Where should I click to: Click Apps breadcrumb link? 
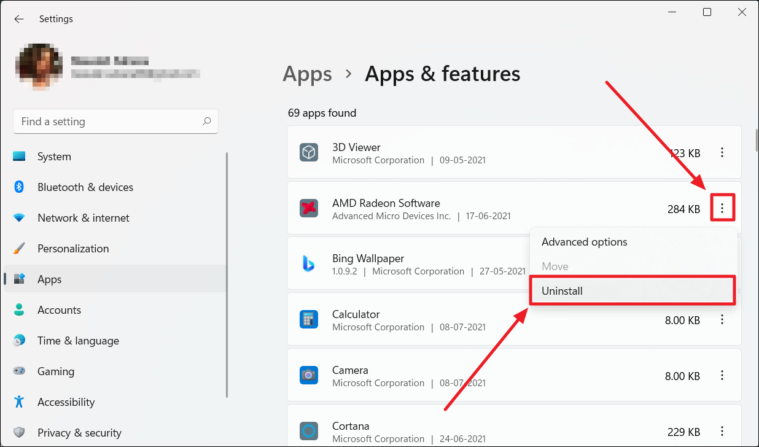pyautogui.click(x=307, y=74)
